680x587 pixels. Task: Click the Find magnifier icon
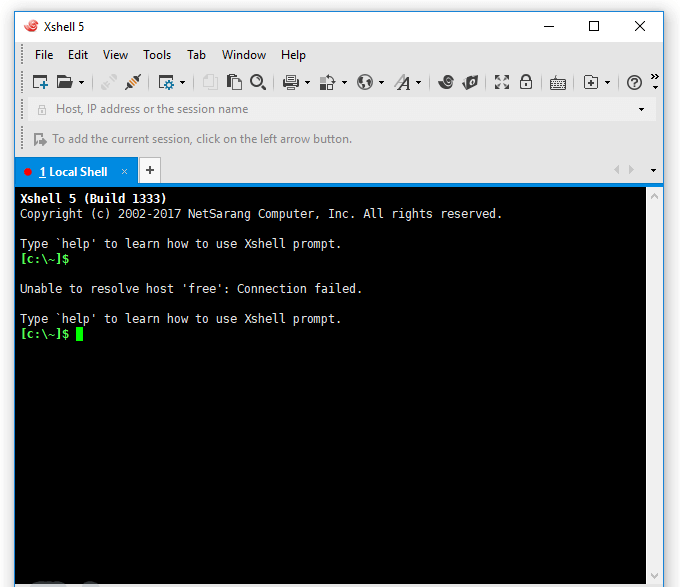pyautogui.click(x=258, y=82)
